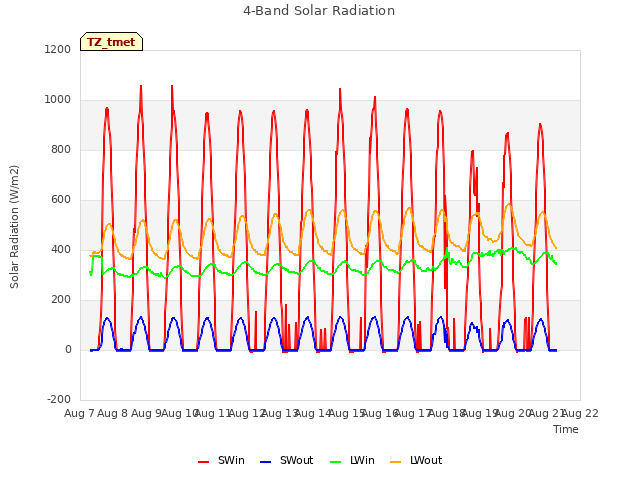
Task: Click the chart title 4-Band Solar Radiation
Action: point(319,11)
